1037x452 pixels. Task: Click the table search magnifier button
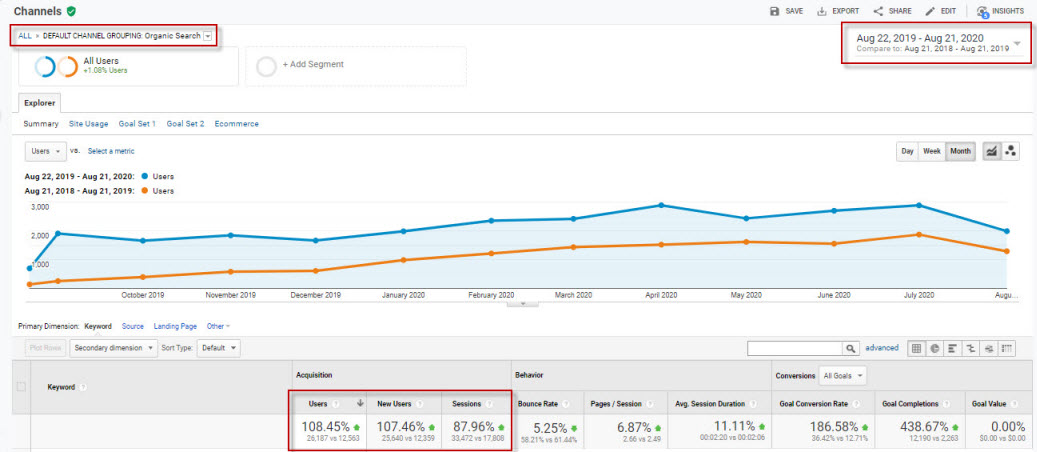(x=850, y=348)
